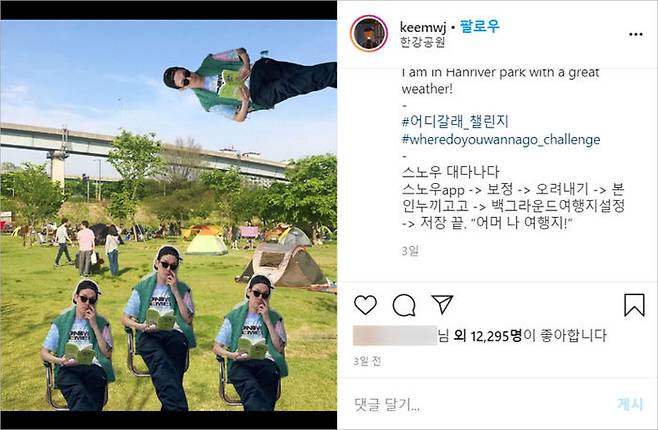Follow keemwj with 팔로우 button
Viewport: 658px width, 430px height.
(x=479, y=26)
